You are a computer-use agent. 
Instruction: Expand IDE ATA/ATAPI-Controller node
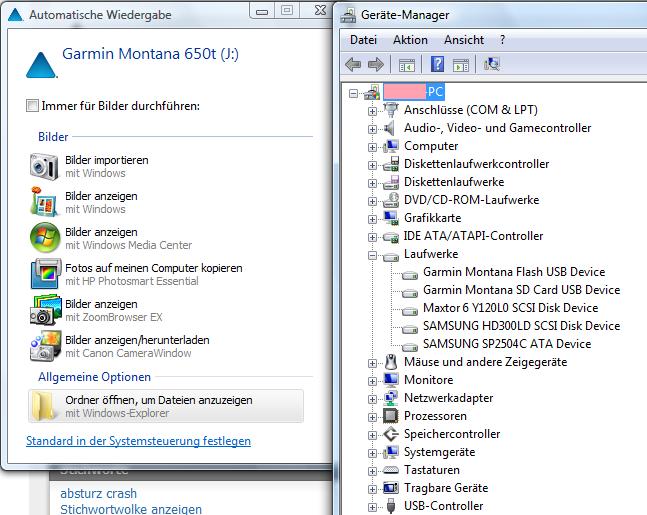(372, 237)
